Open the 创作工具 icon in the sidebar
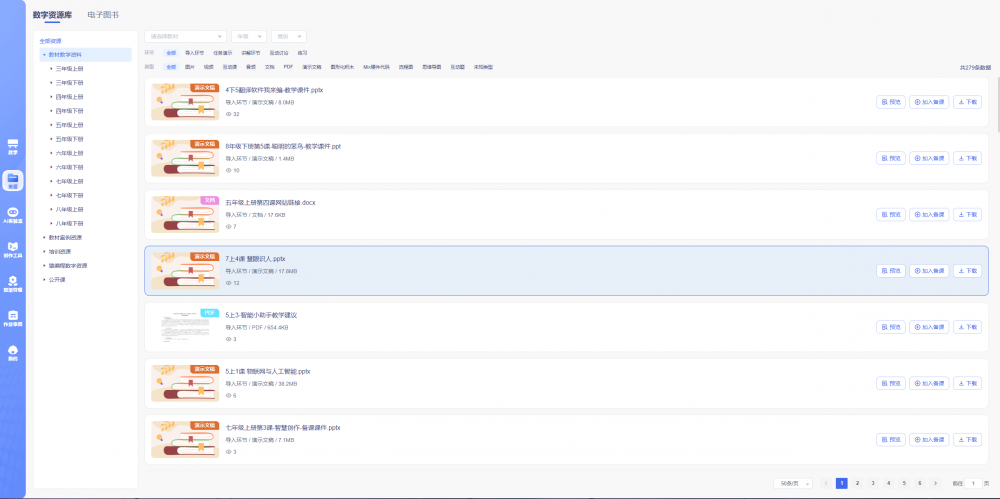This screenshot has height=499, width=1000. 13,249
